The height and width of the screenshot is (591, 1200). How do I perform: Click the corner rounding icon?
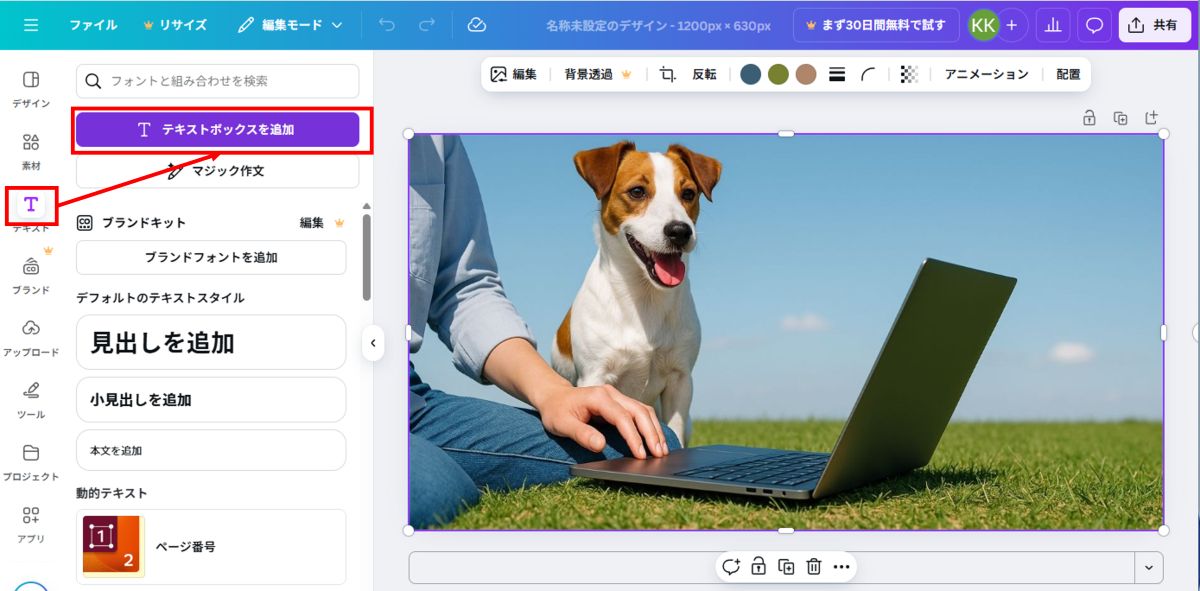coord(869,74)
